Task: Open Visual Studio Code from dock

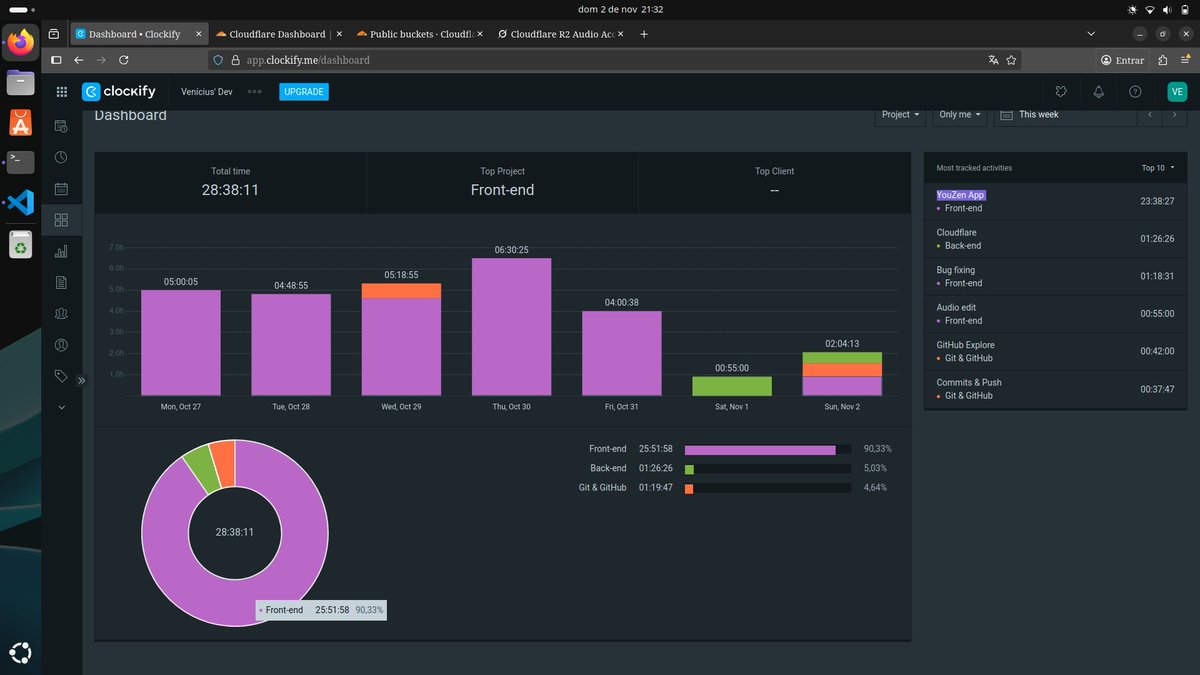Action: 21,202
